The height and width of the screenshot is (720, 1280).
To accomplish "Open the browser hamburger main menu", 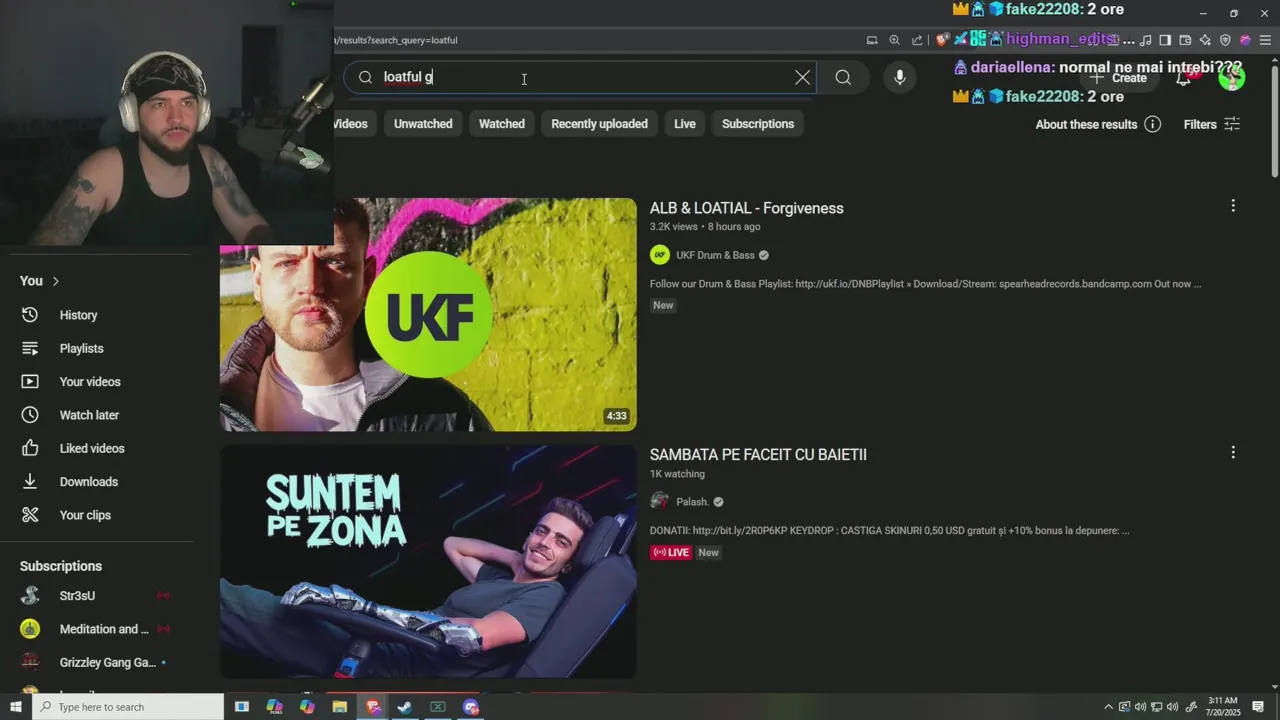I will tap(1265, 40).
